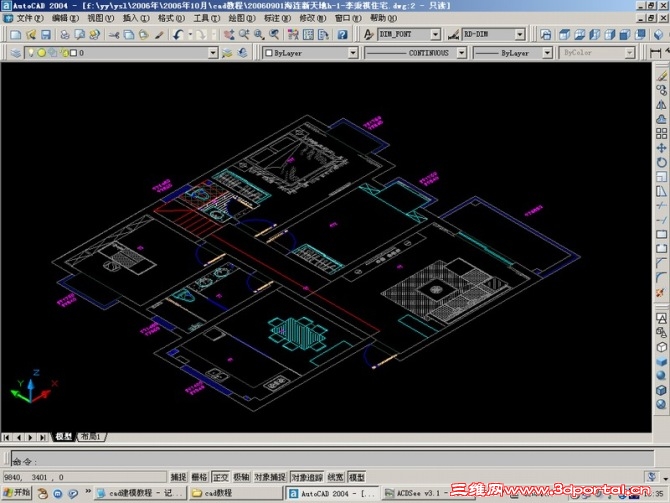
Task: Switch to cad建模教程 Notepad taskbar button
Action: click(x=141, y=493)
